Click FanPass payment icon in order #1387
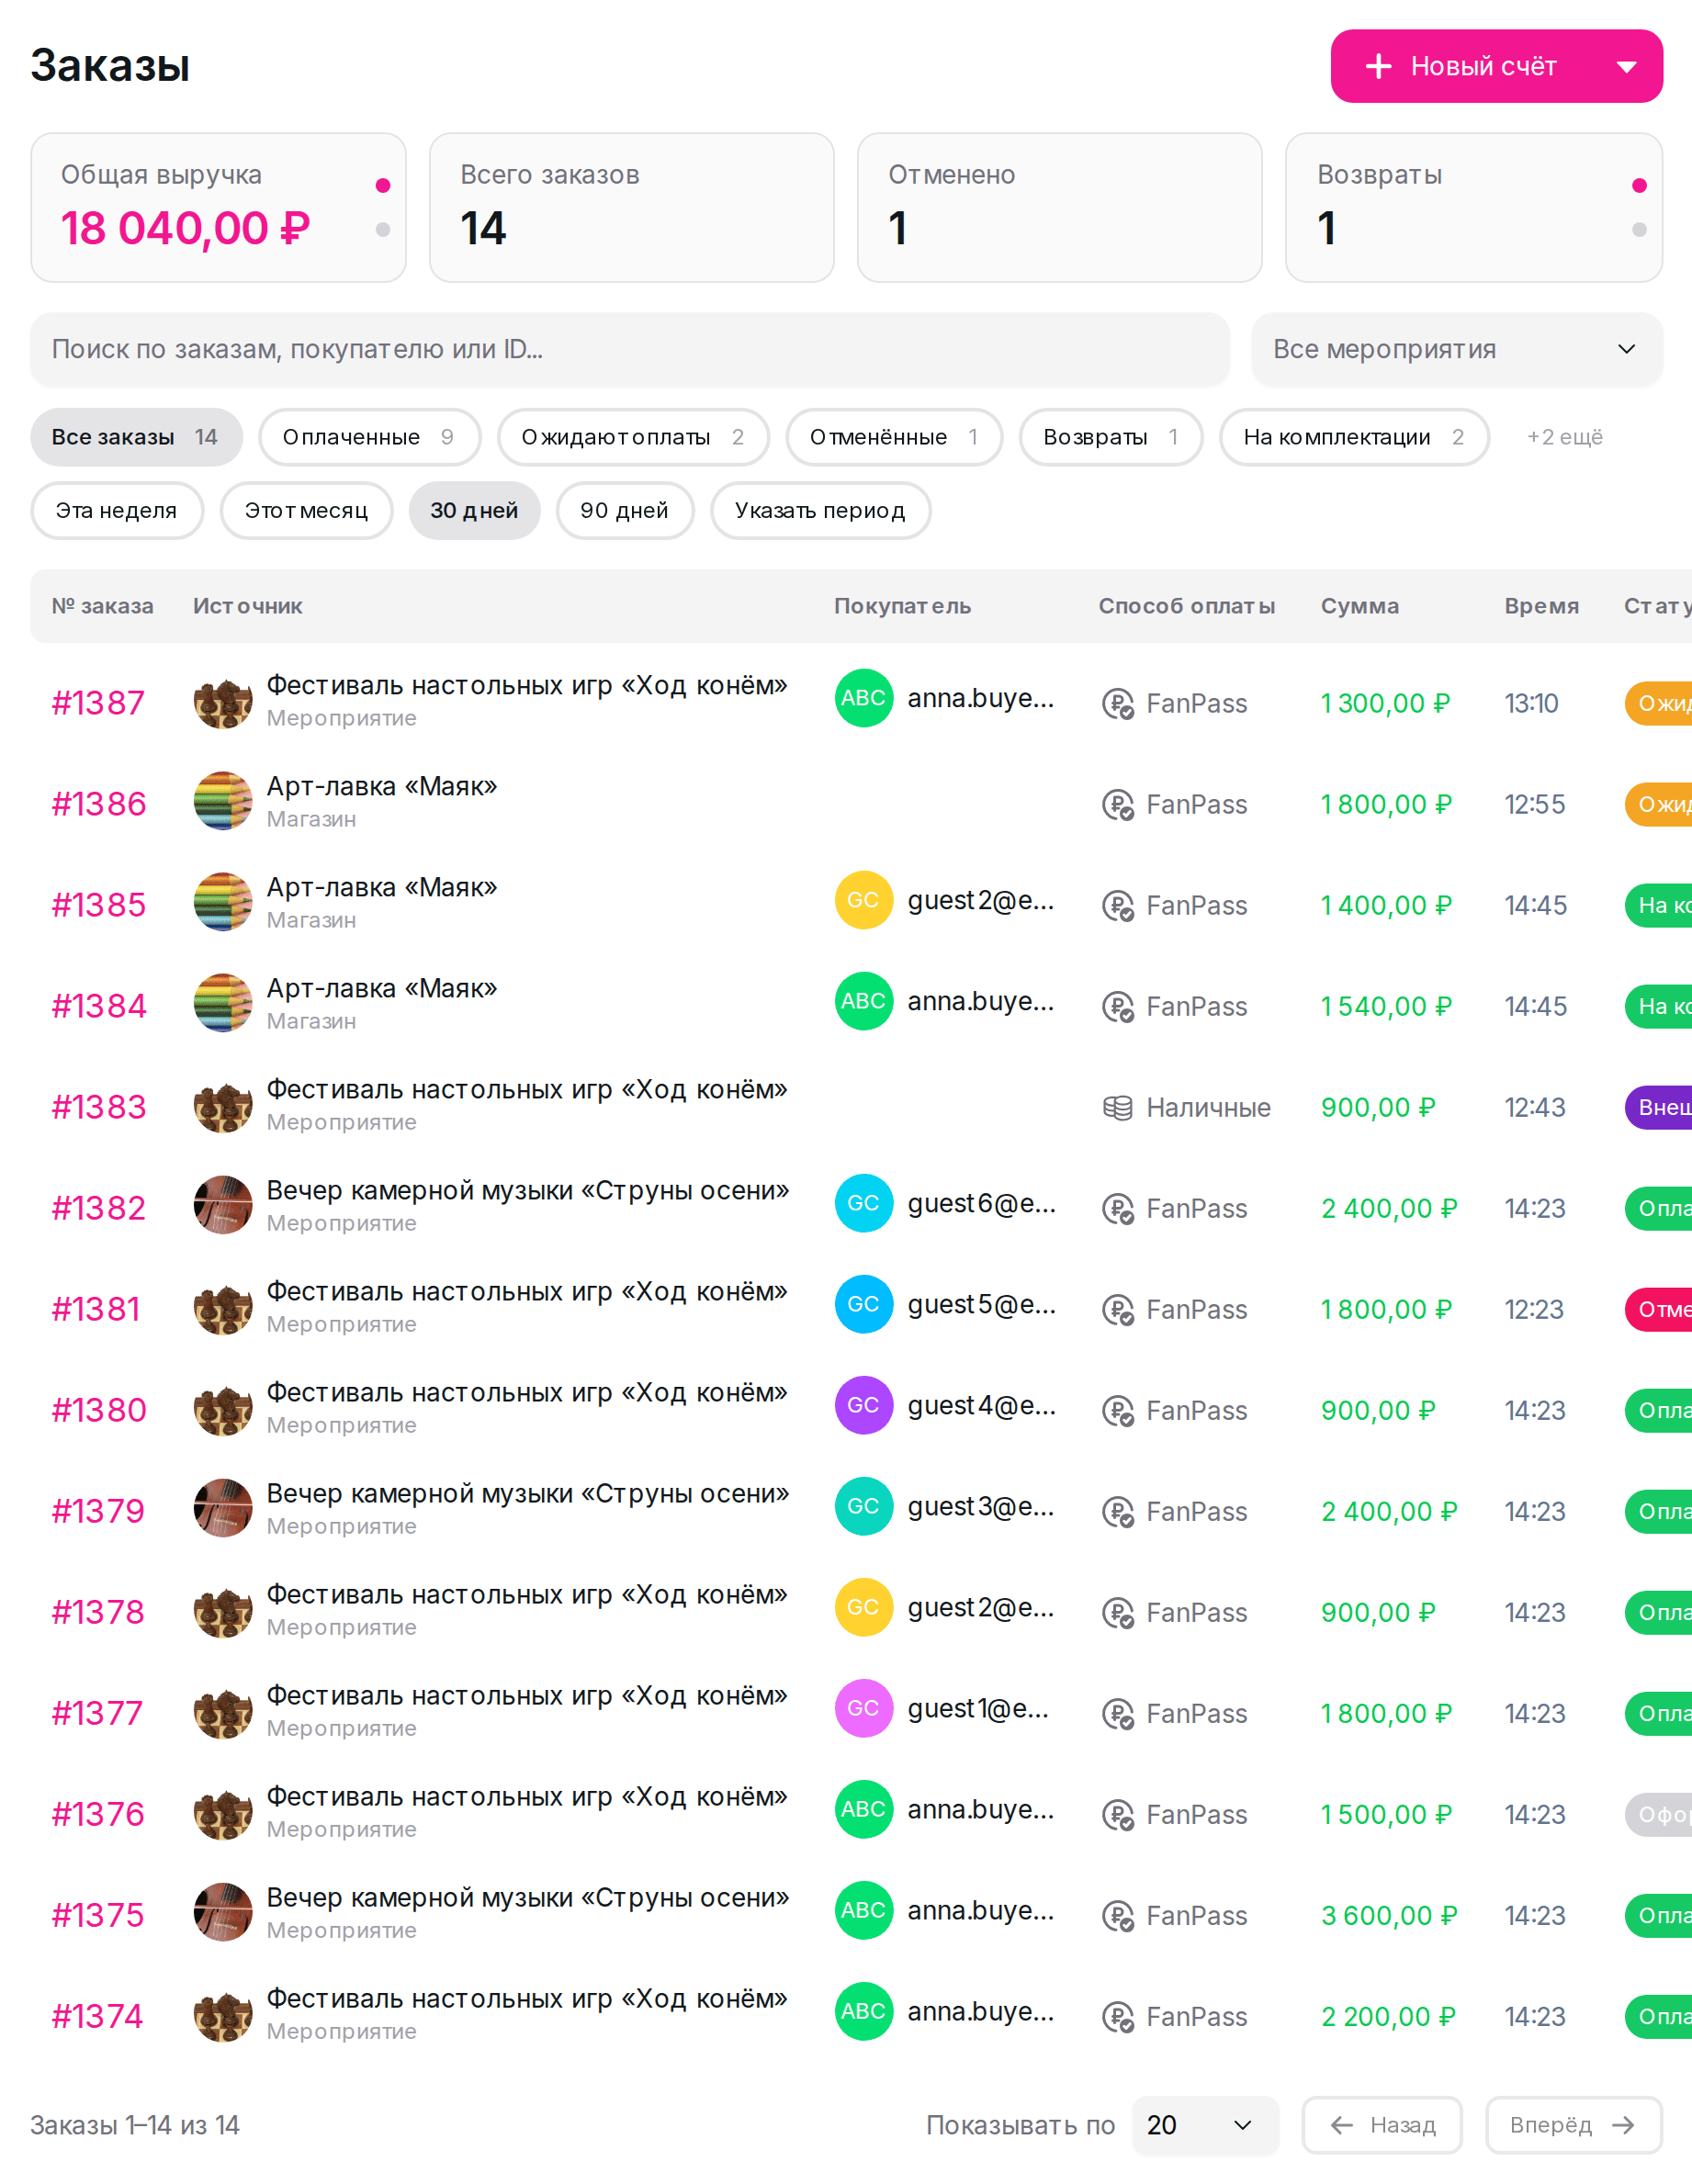Viewport: 1692px width, 2184px height. pyautogui.click(x=1117, y=704)
